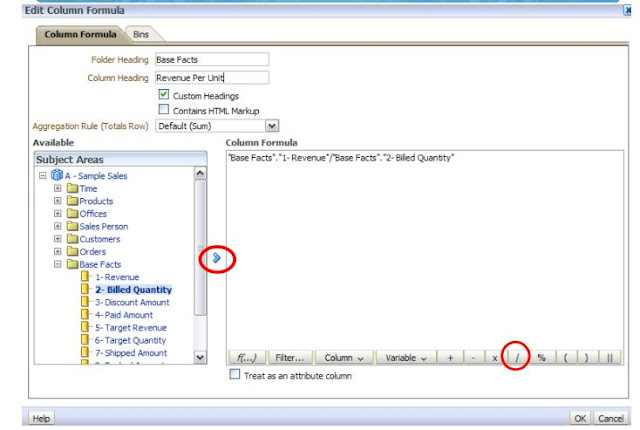
Task: Click the Column Heading input field
Action: 212,78
